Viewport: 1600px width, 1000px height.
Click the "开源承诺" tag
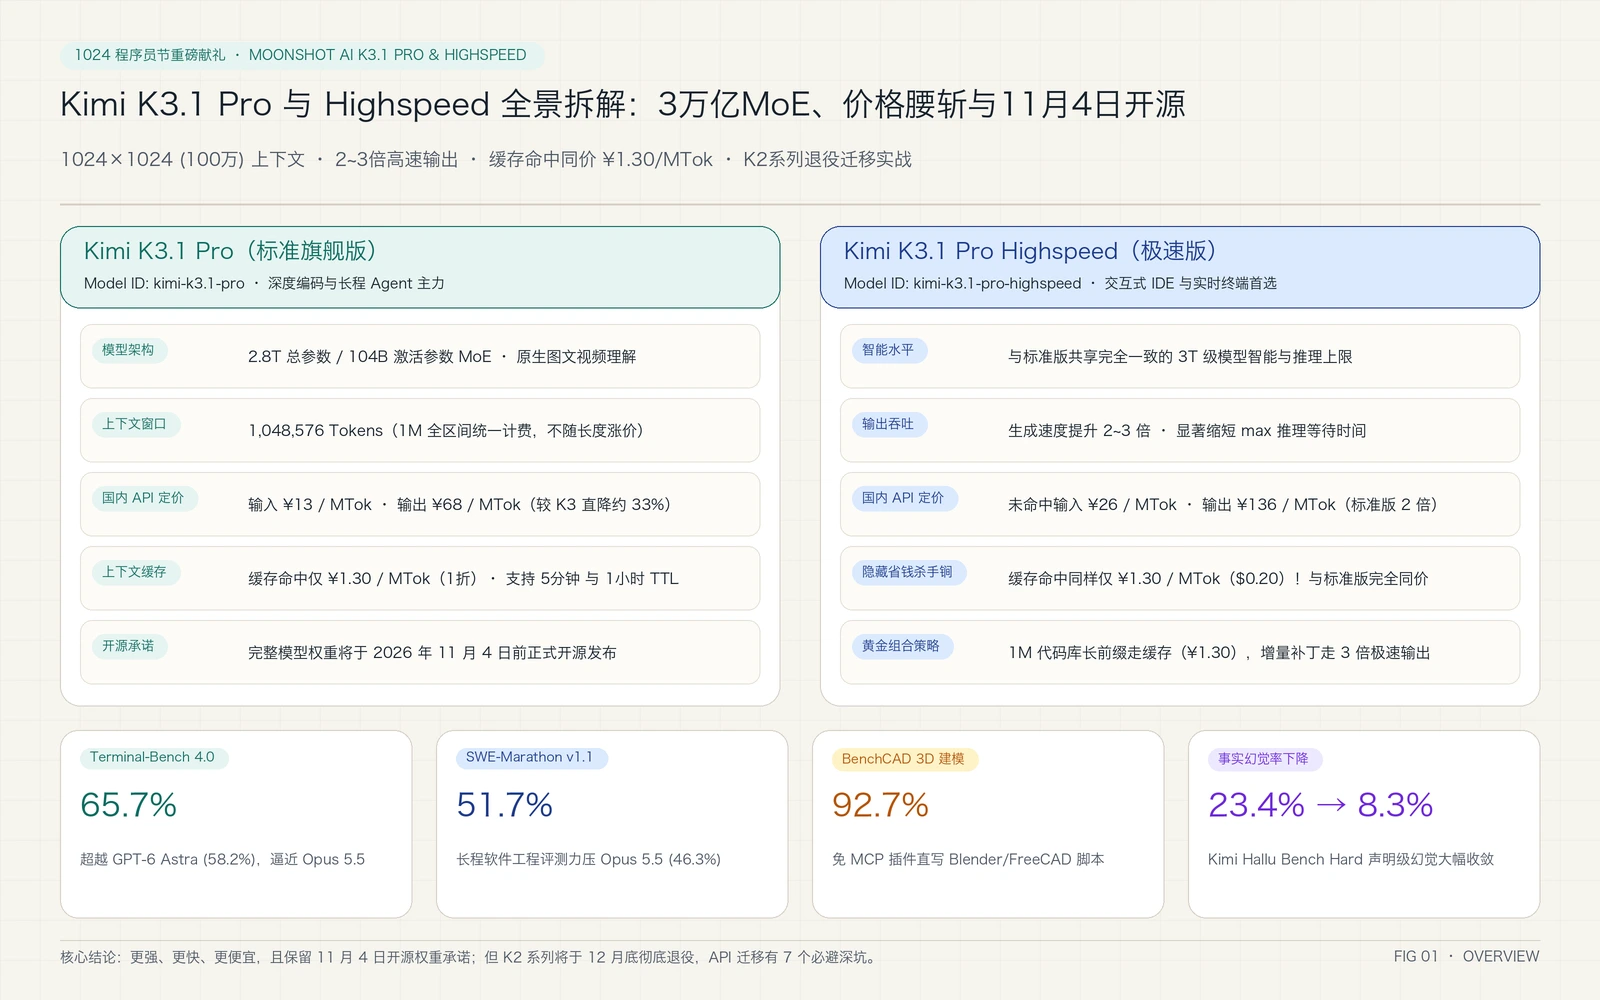(128, 646)
